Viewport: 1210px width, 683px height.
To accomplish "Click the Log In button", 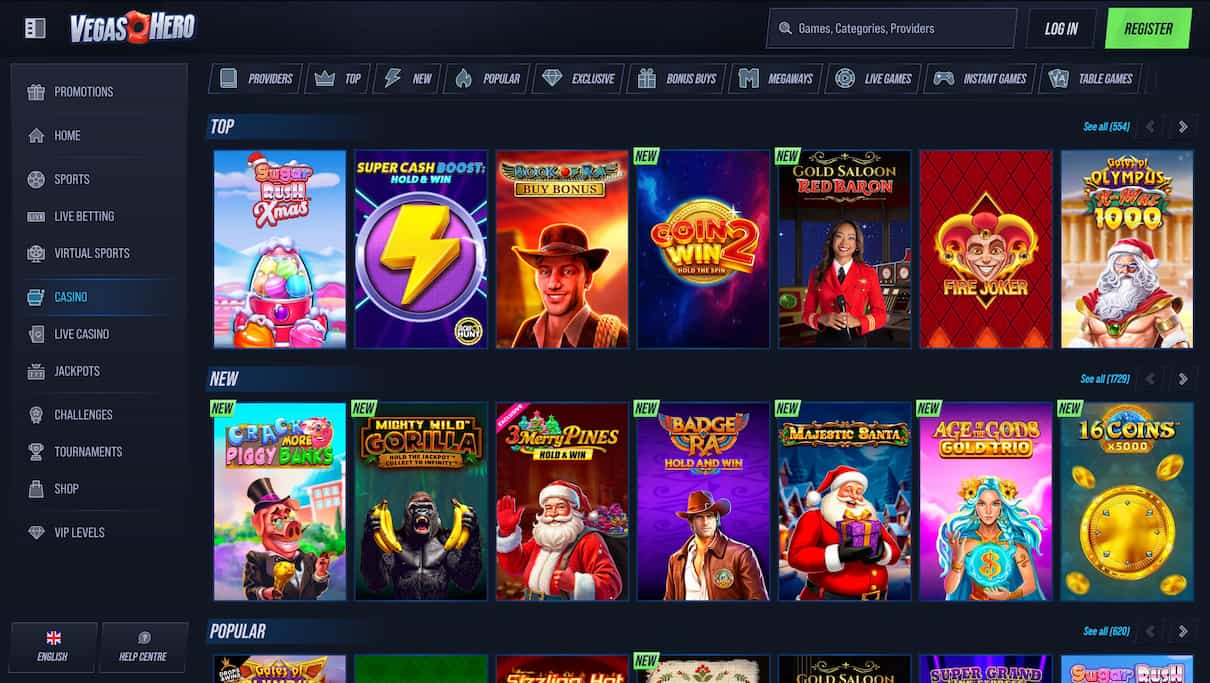I will pyautogui.click(x=1061, y=29).
